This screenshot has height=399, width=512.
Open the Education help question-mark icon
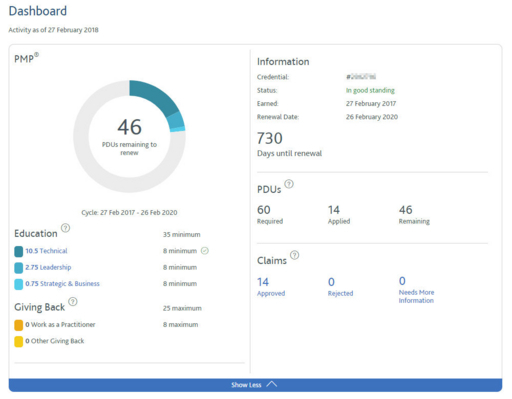click(x=66, y=228)
